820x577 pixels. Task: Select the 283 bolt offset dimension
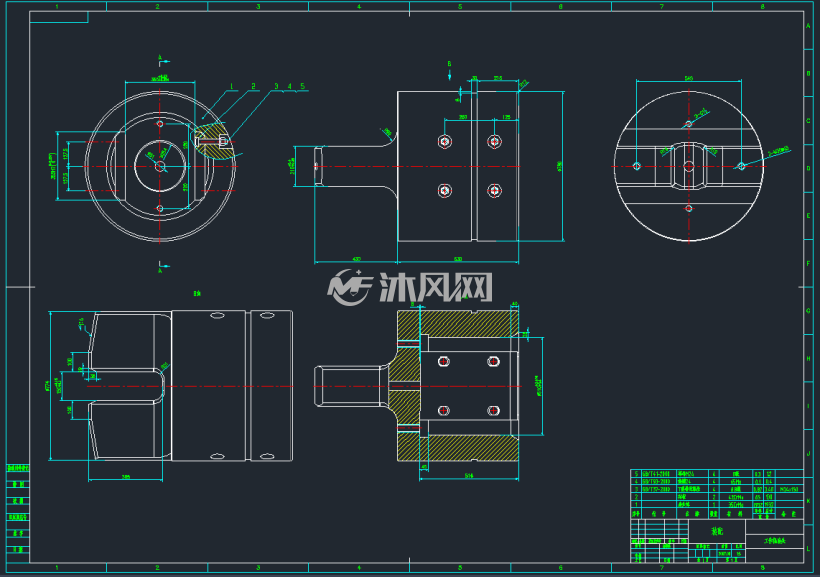pyautogui.click(x=463, y=117)
